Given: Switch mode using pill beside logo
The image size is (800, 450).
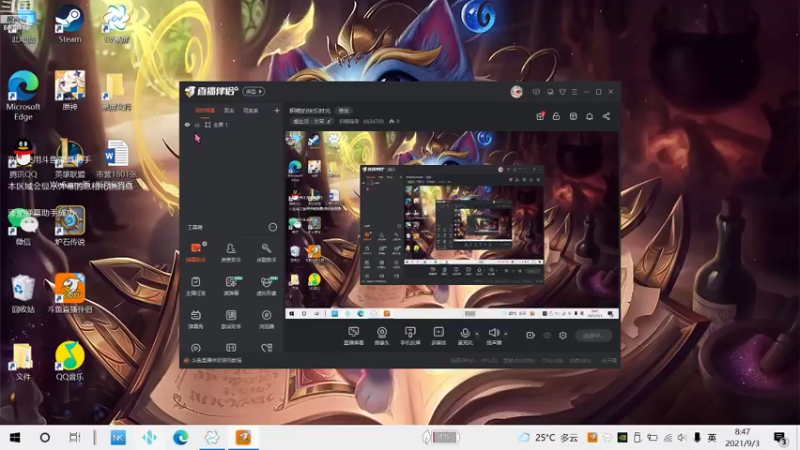Looking at the screenshot, I should (254, 91).
